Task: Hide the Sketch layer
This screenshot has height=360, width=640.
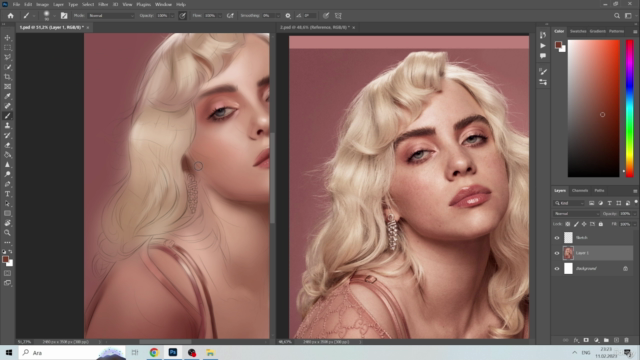Action: (x=557, y=238)
